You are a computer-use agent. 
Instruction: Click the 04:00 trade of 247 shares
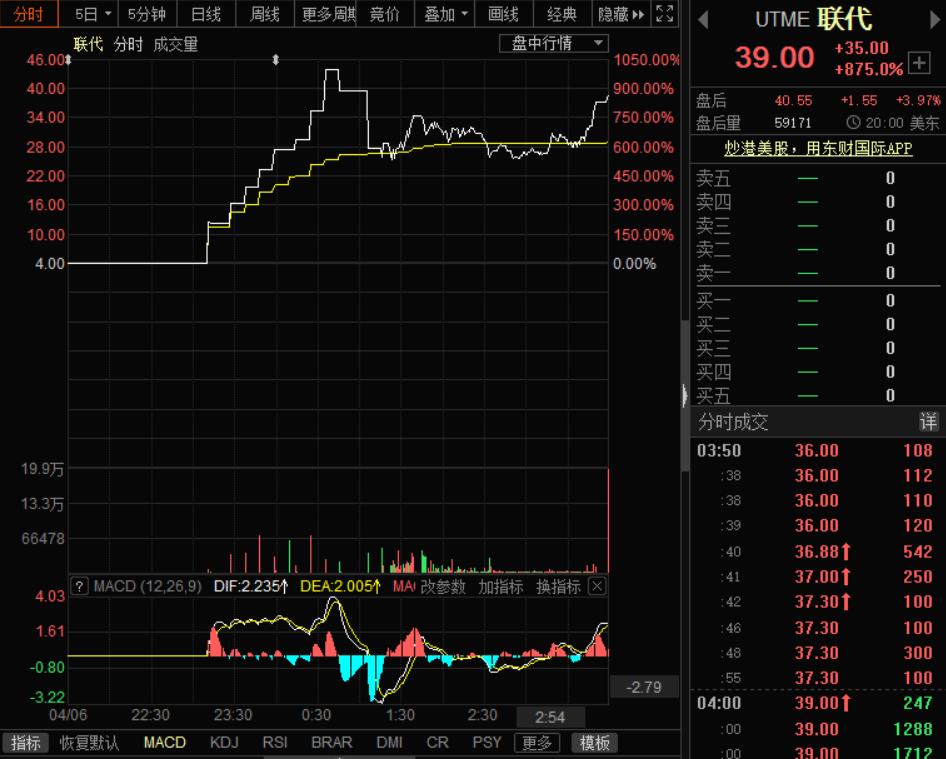(817, 703)
